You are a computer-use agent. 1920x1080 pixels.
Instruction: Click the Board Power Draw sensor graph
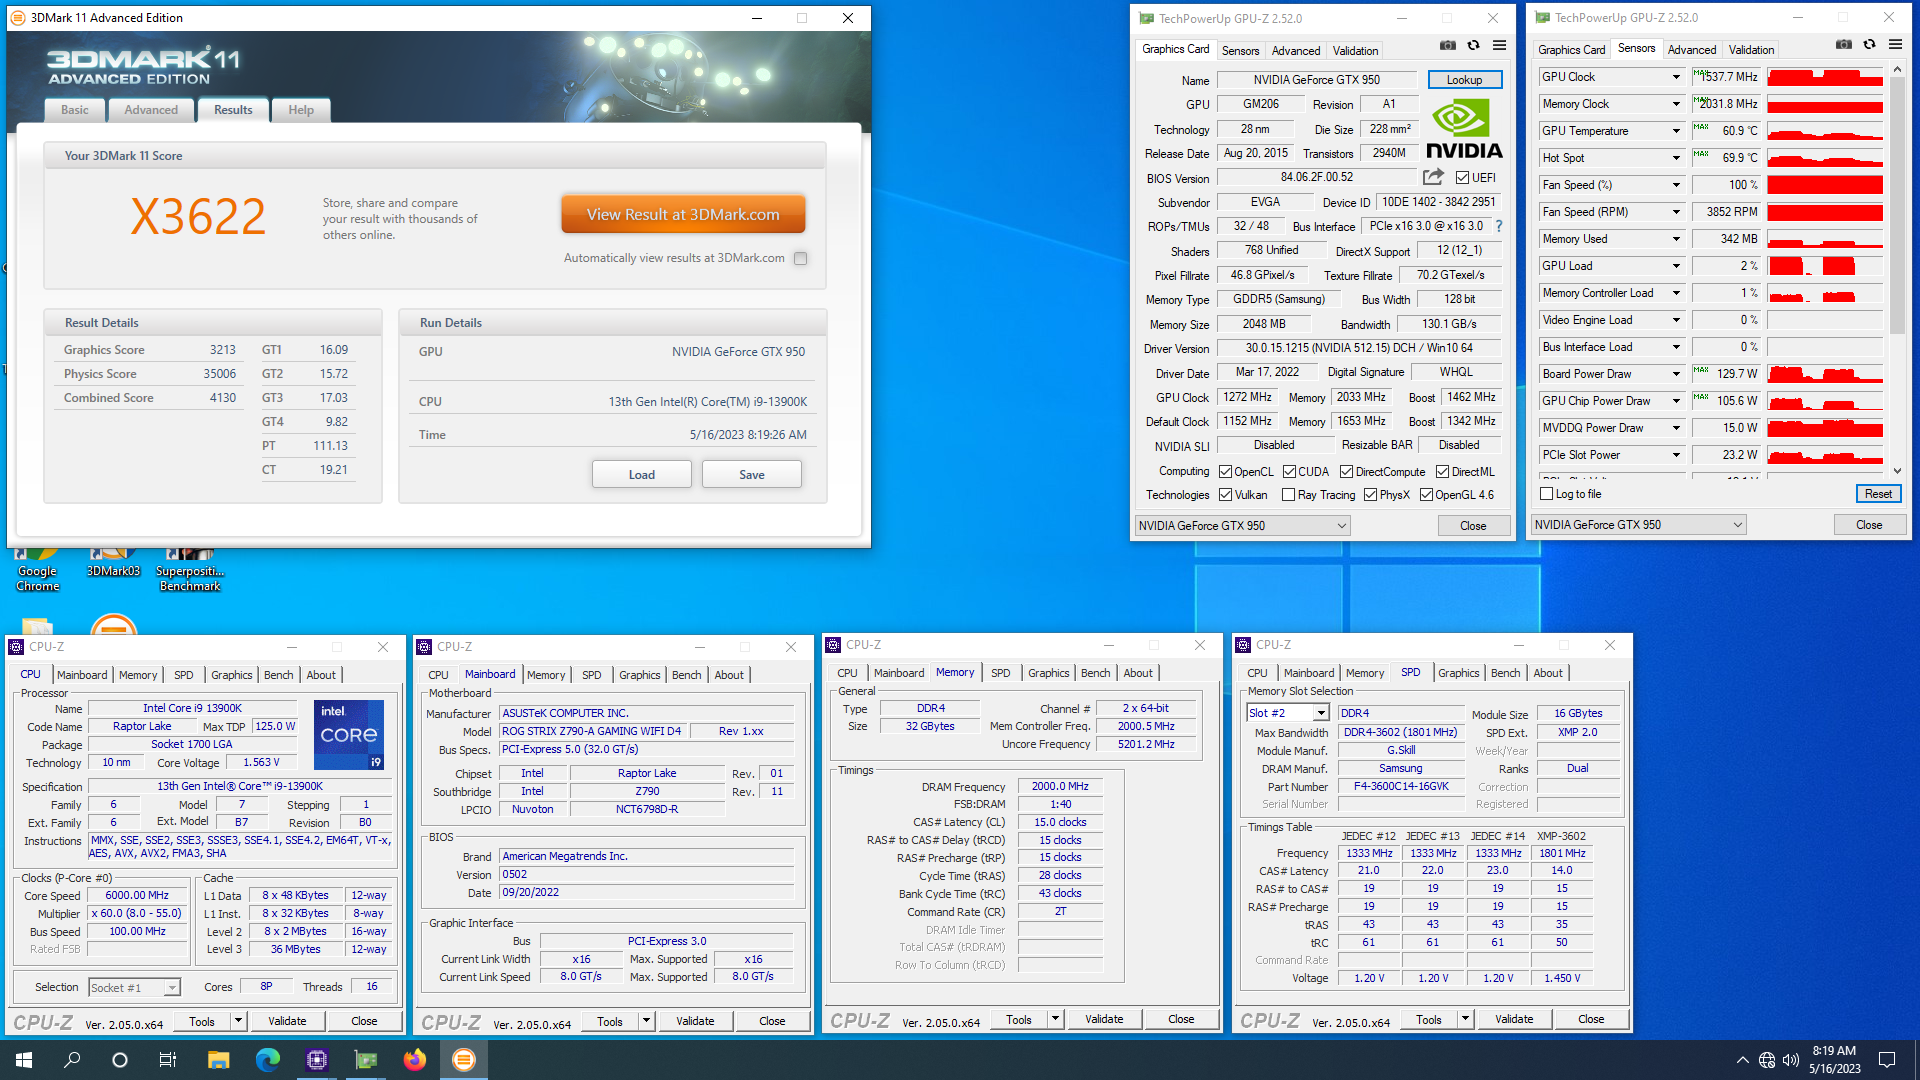pos(1825,374)
